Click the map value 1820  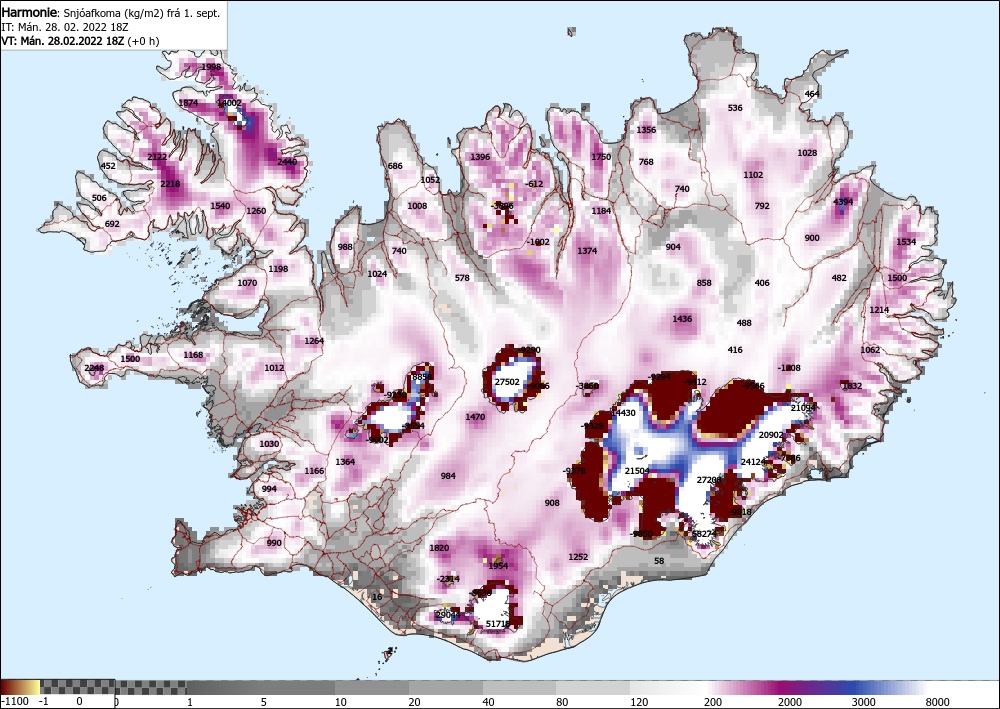click(x=439, y=548)
